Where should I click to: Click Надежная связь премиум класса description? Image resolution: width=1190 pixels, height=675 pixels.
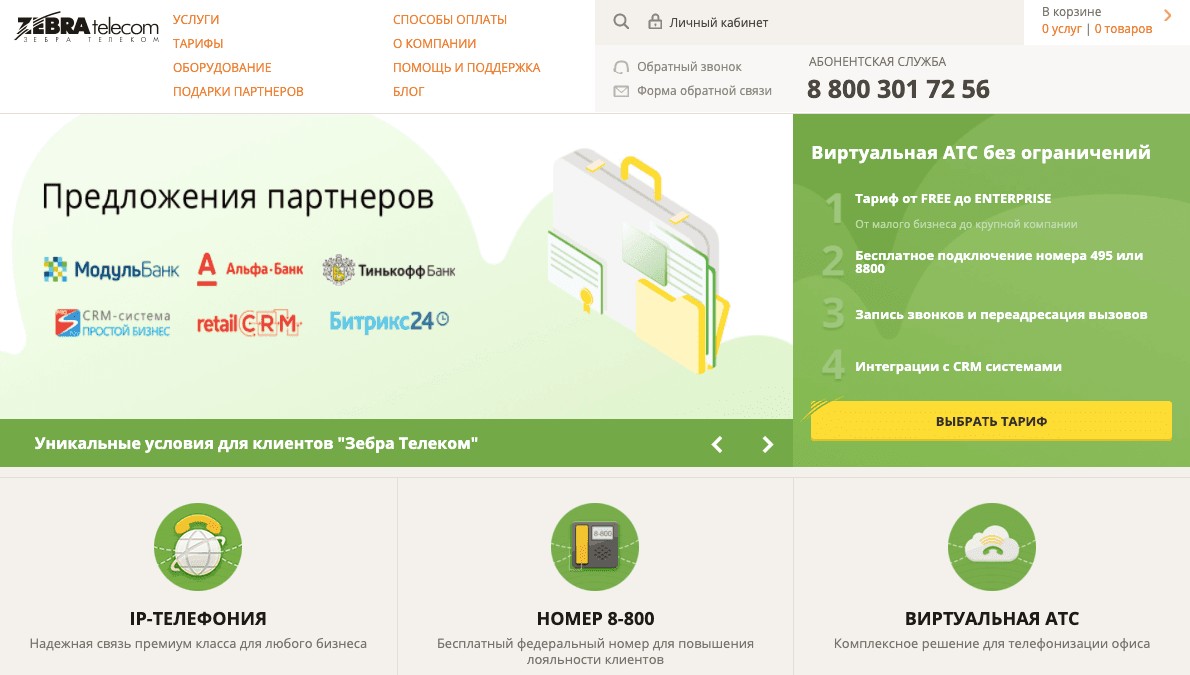pyautogui.click(x=198, y=644)
